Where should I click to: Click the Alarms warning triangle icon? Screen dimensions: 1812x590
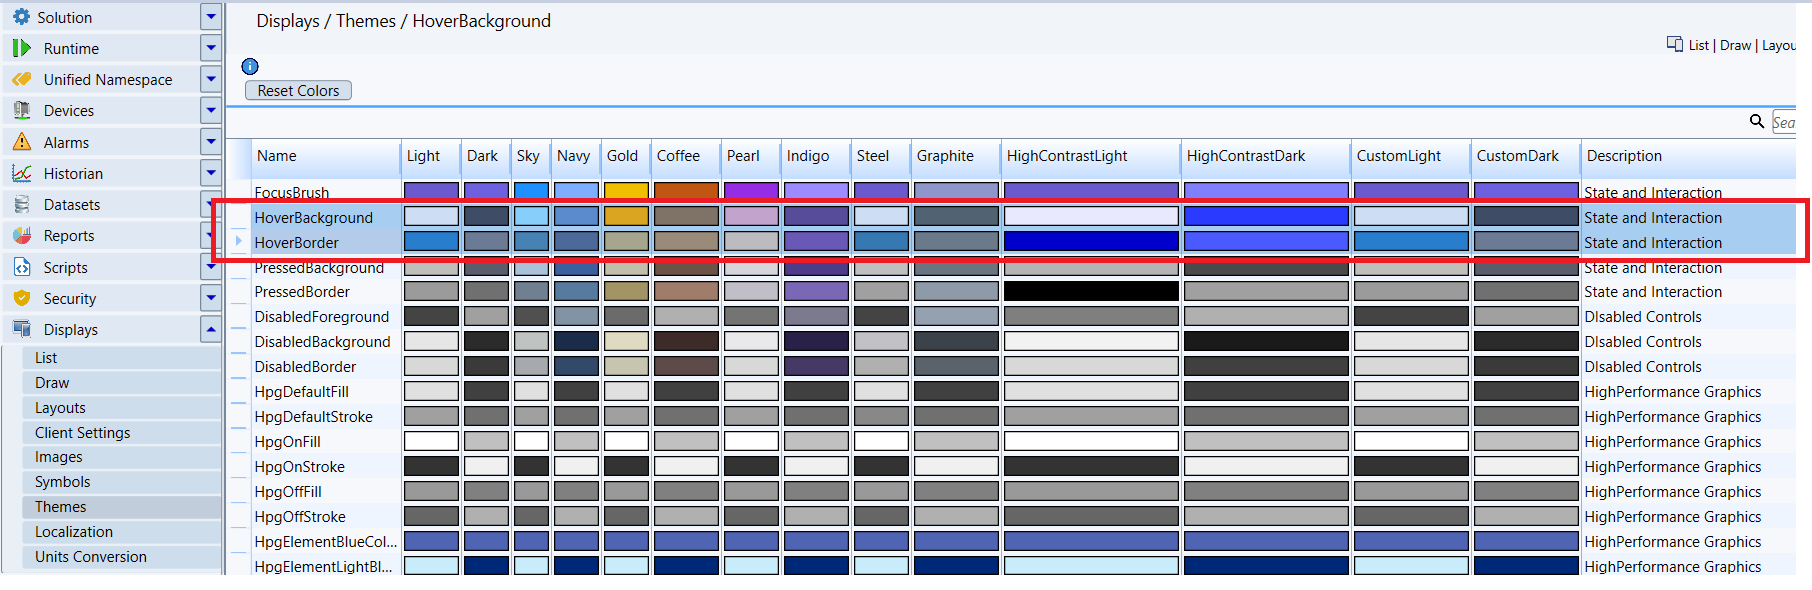[x=21, y=142]
